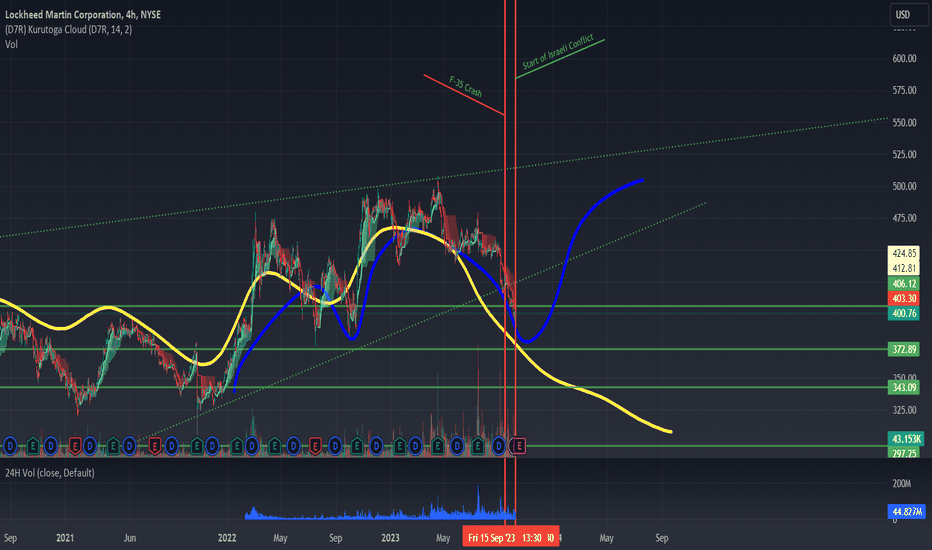Click the red earnings E marker from mid-2021

(x=155, y=445)
